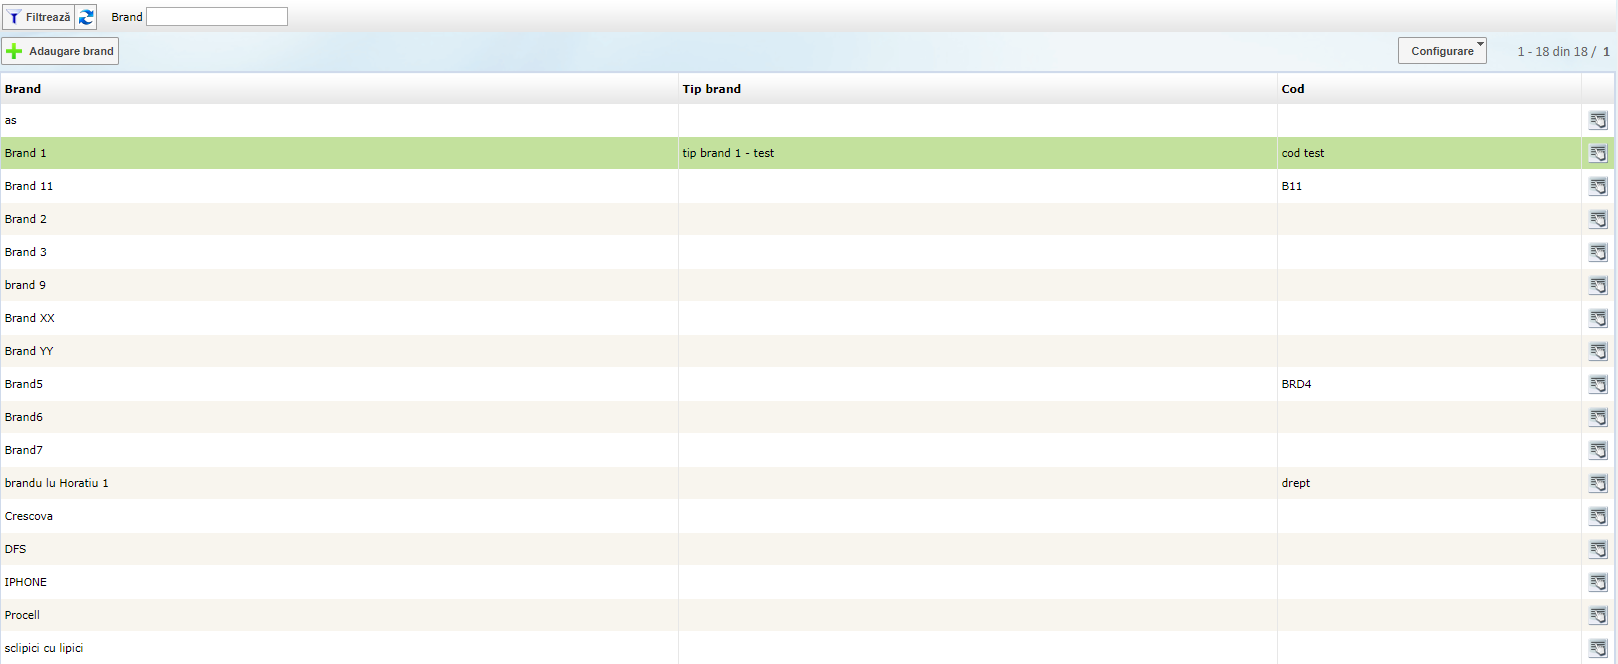The height and width of the screenshot is (664, 1618).
Task: Click the action icon in Procell row
Action: pos(1598,615)
